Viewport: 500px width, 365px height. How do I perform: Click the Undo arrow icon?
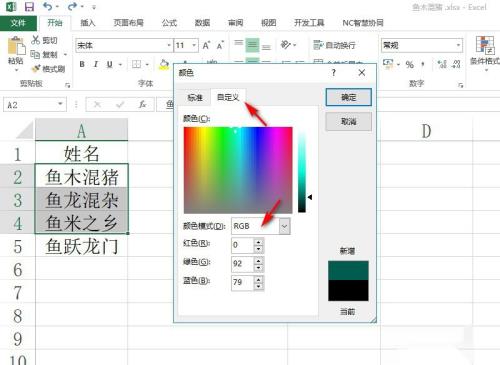47,6
